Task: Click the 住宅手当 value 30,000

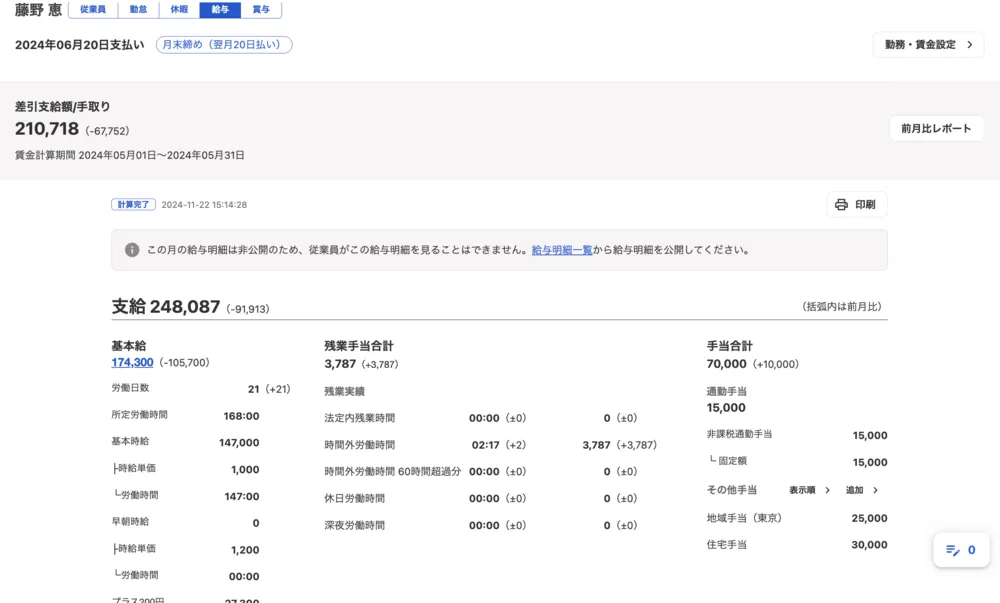Action: pos(869,545)
